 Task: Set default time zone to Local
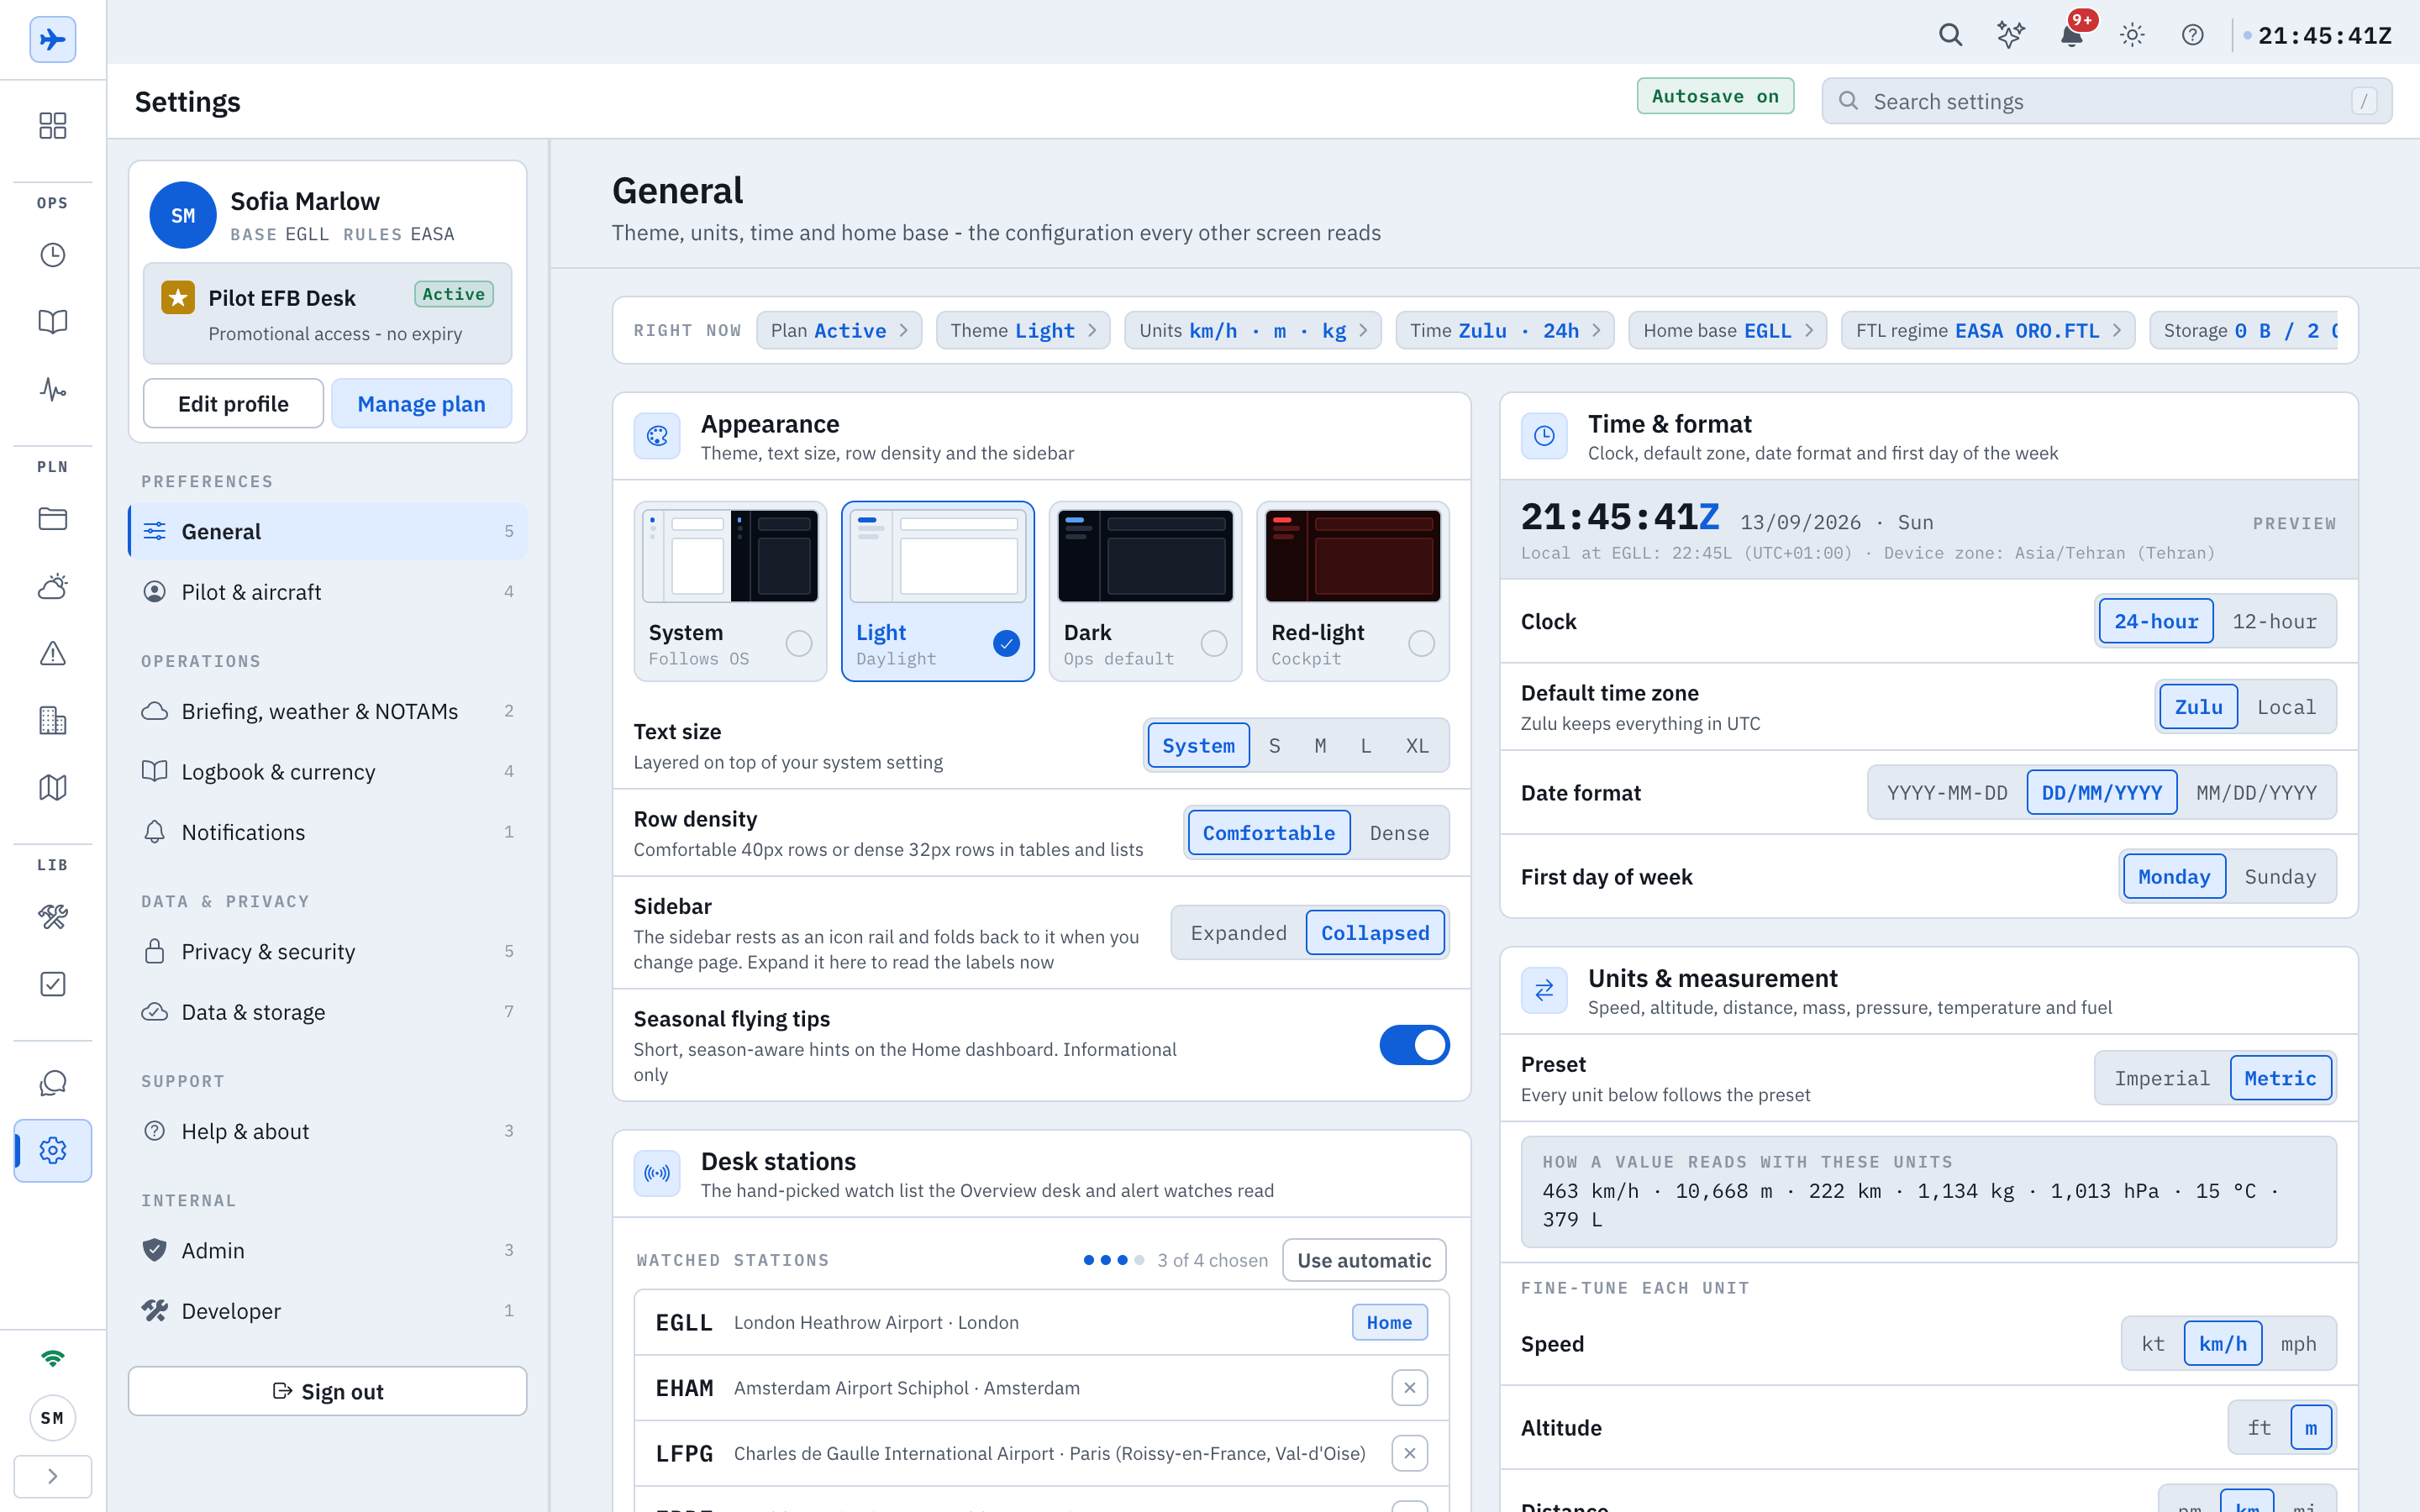tap(2286, 707)
